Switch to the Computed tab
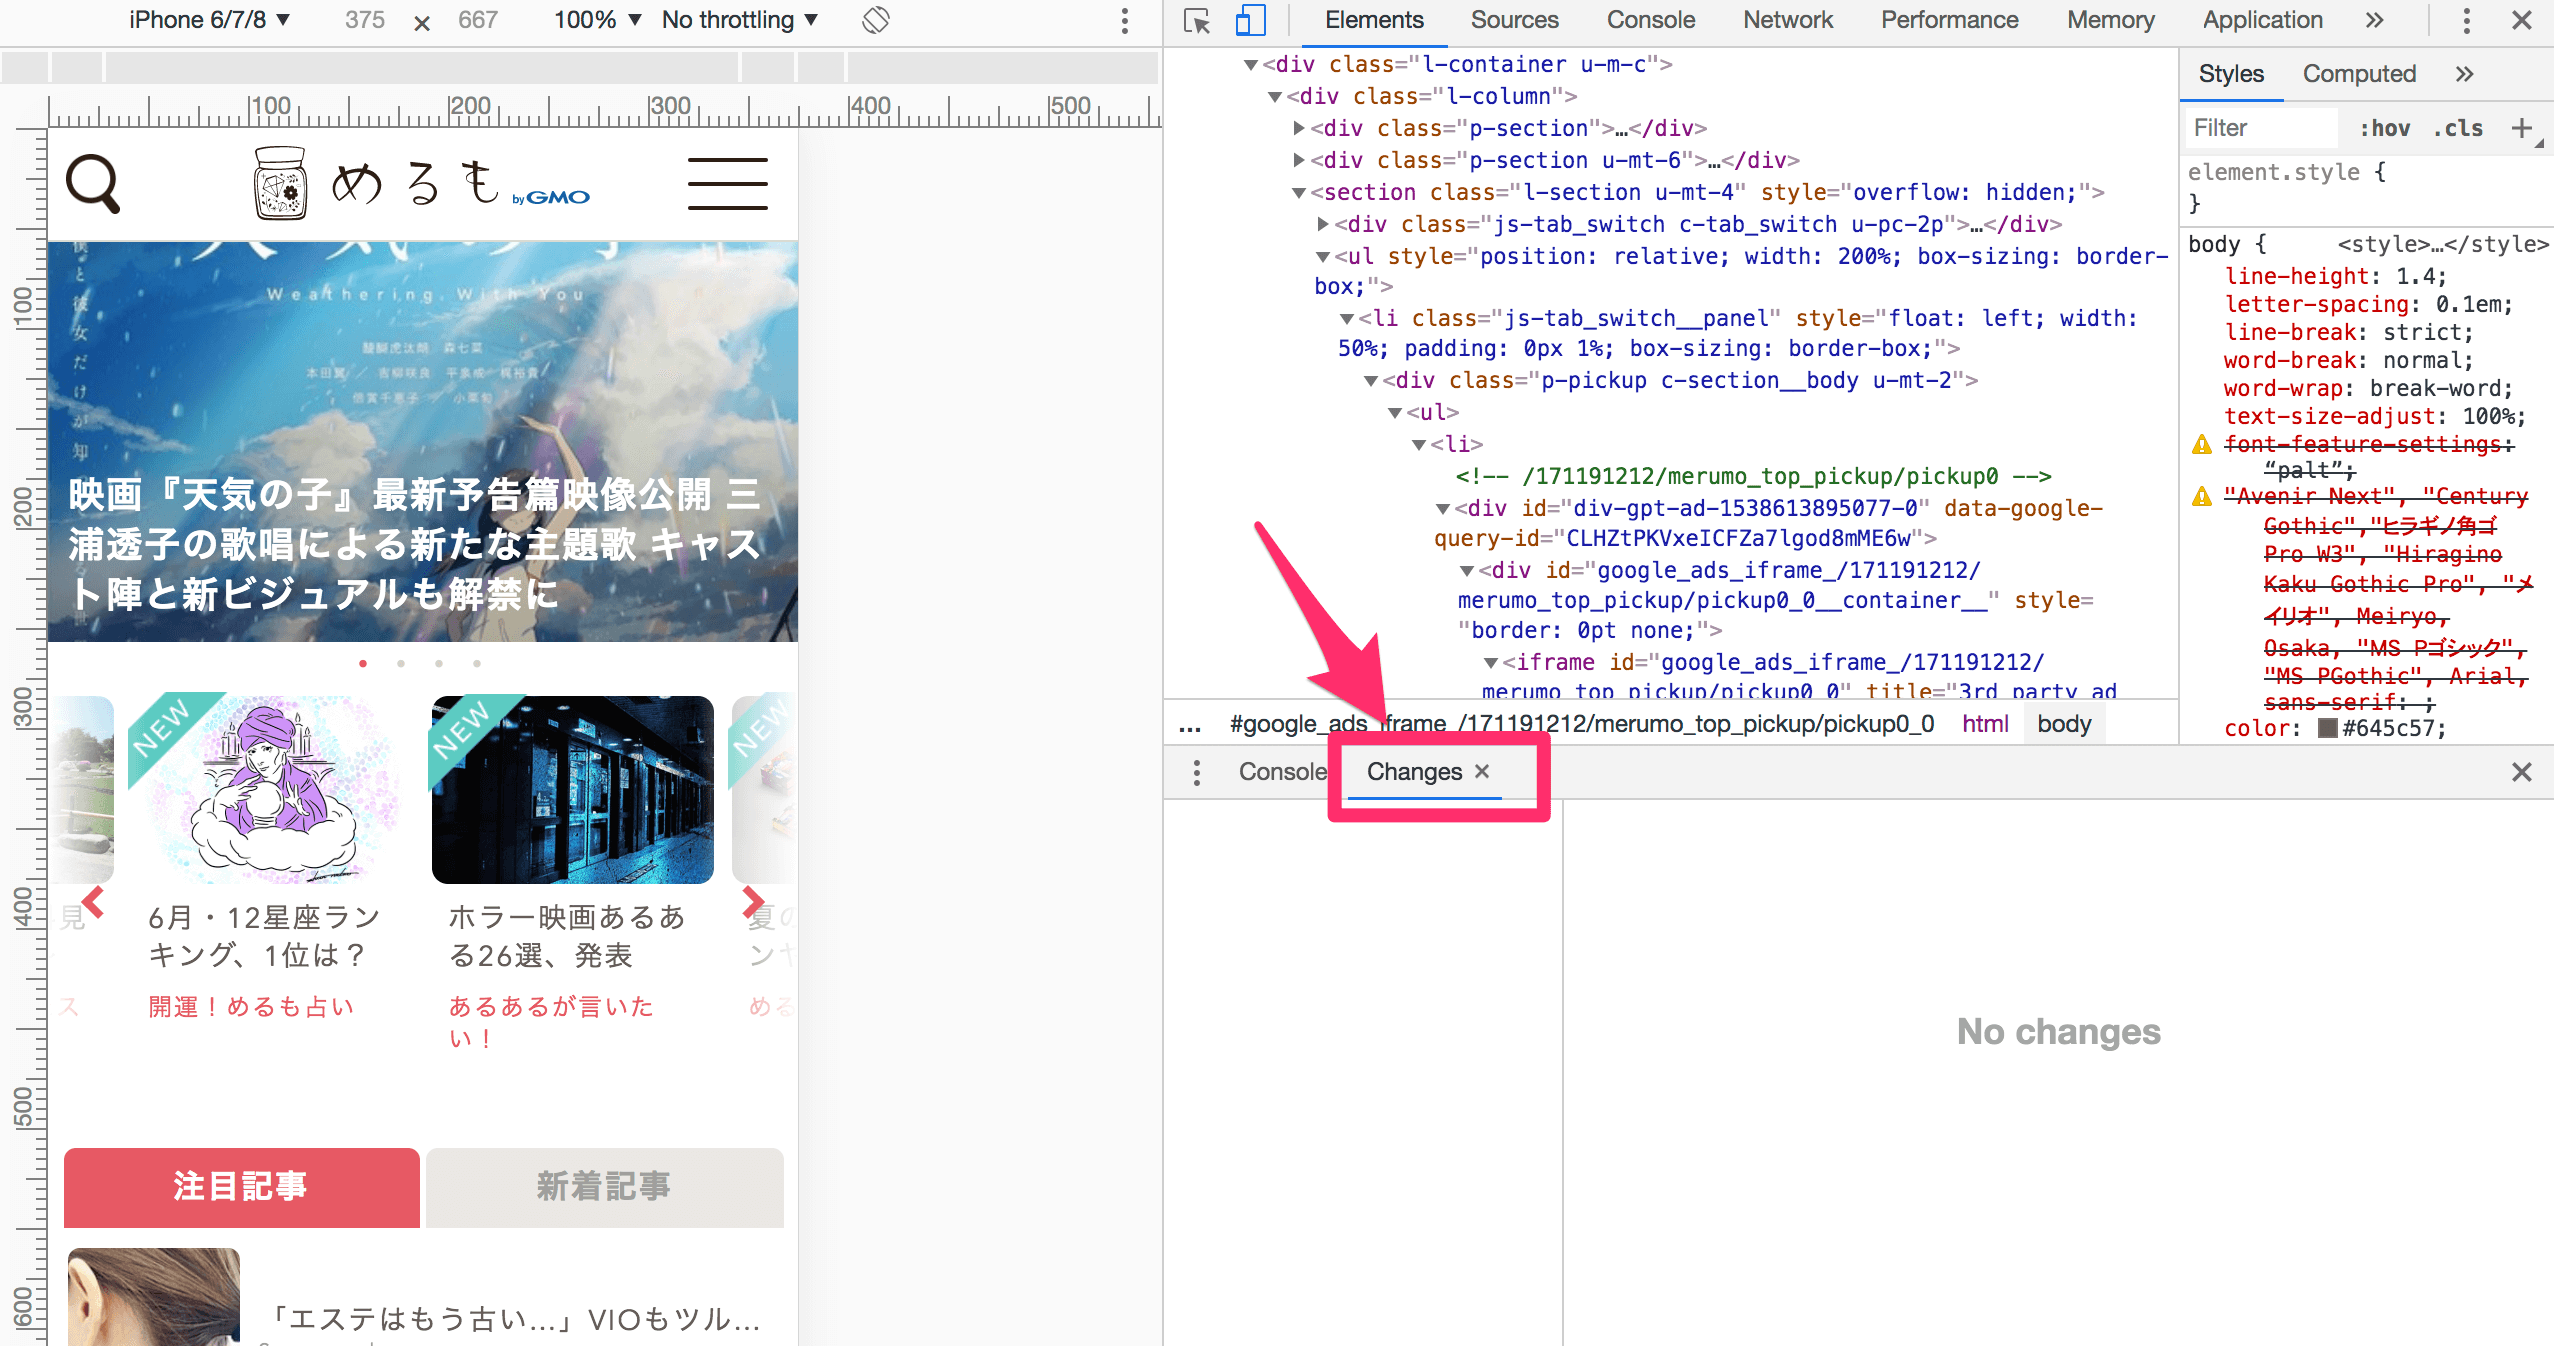The height and width of the screenshot is (1346, 2554). click(x=2358, y=74)
